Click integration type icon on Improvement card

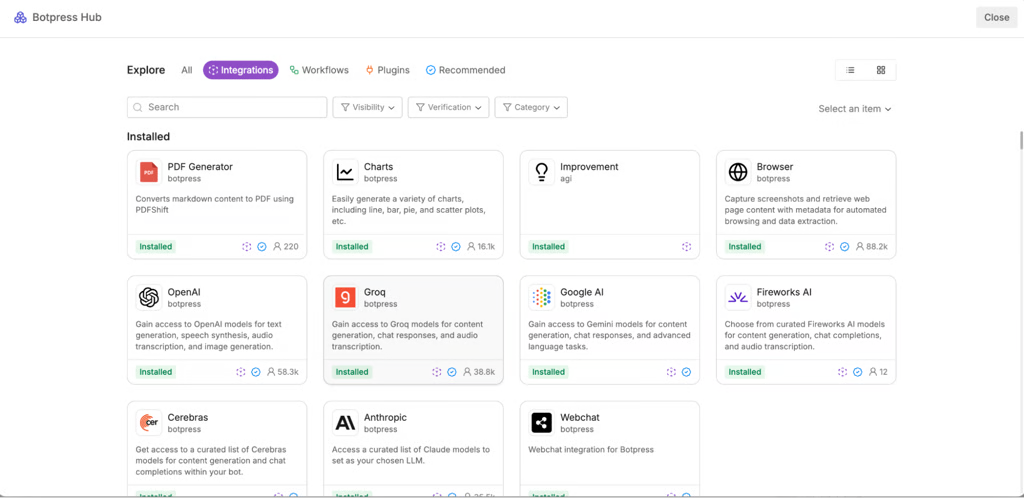686,247
